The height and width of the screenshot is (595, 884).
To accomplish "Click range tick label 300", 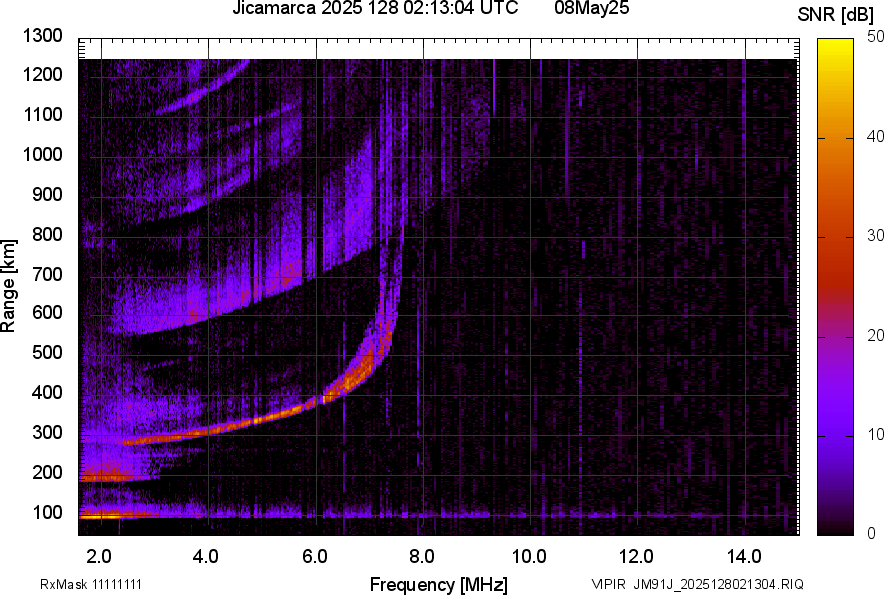I will 47,432.
